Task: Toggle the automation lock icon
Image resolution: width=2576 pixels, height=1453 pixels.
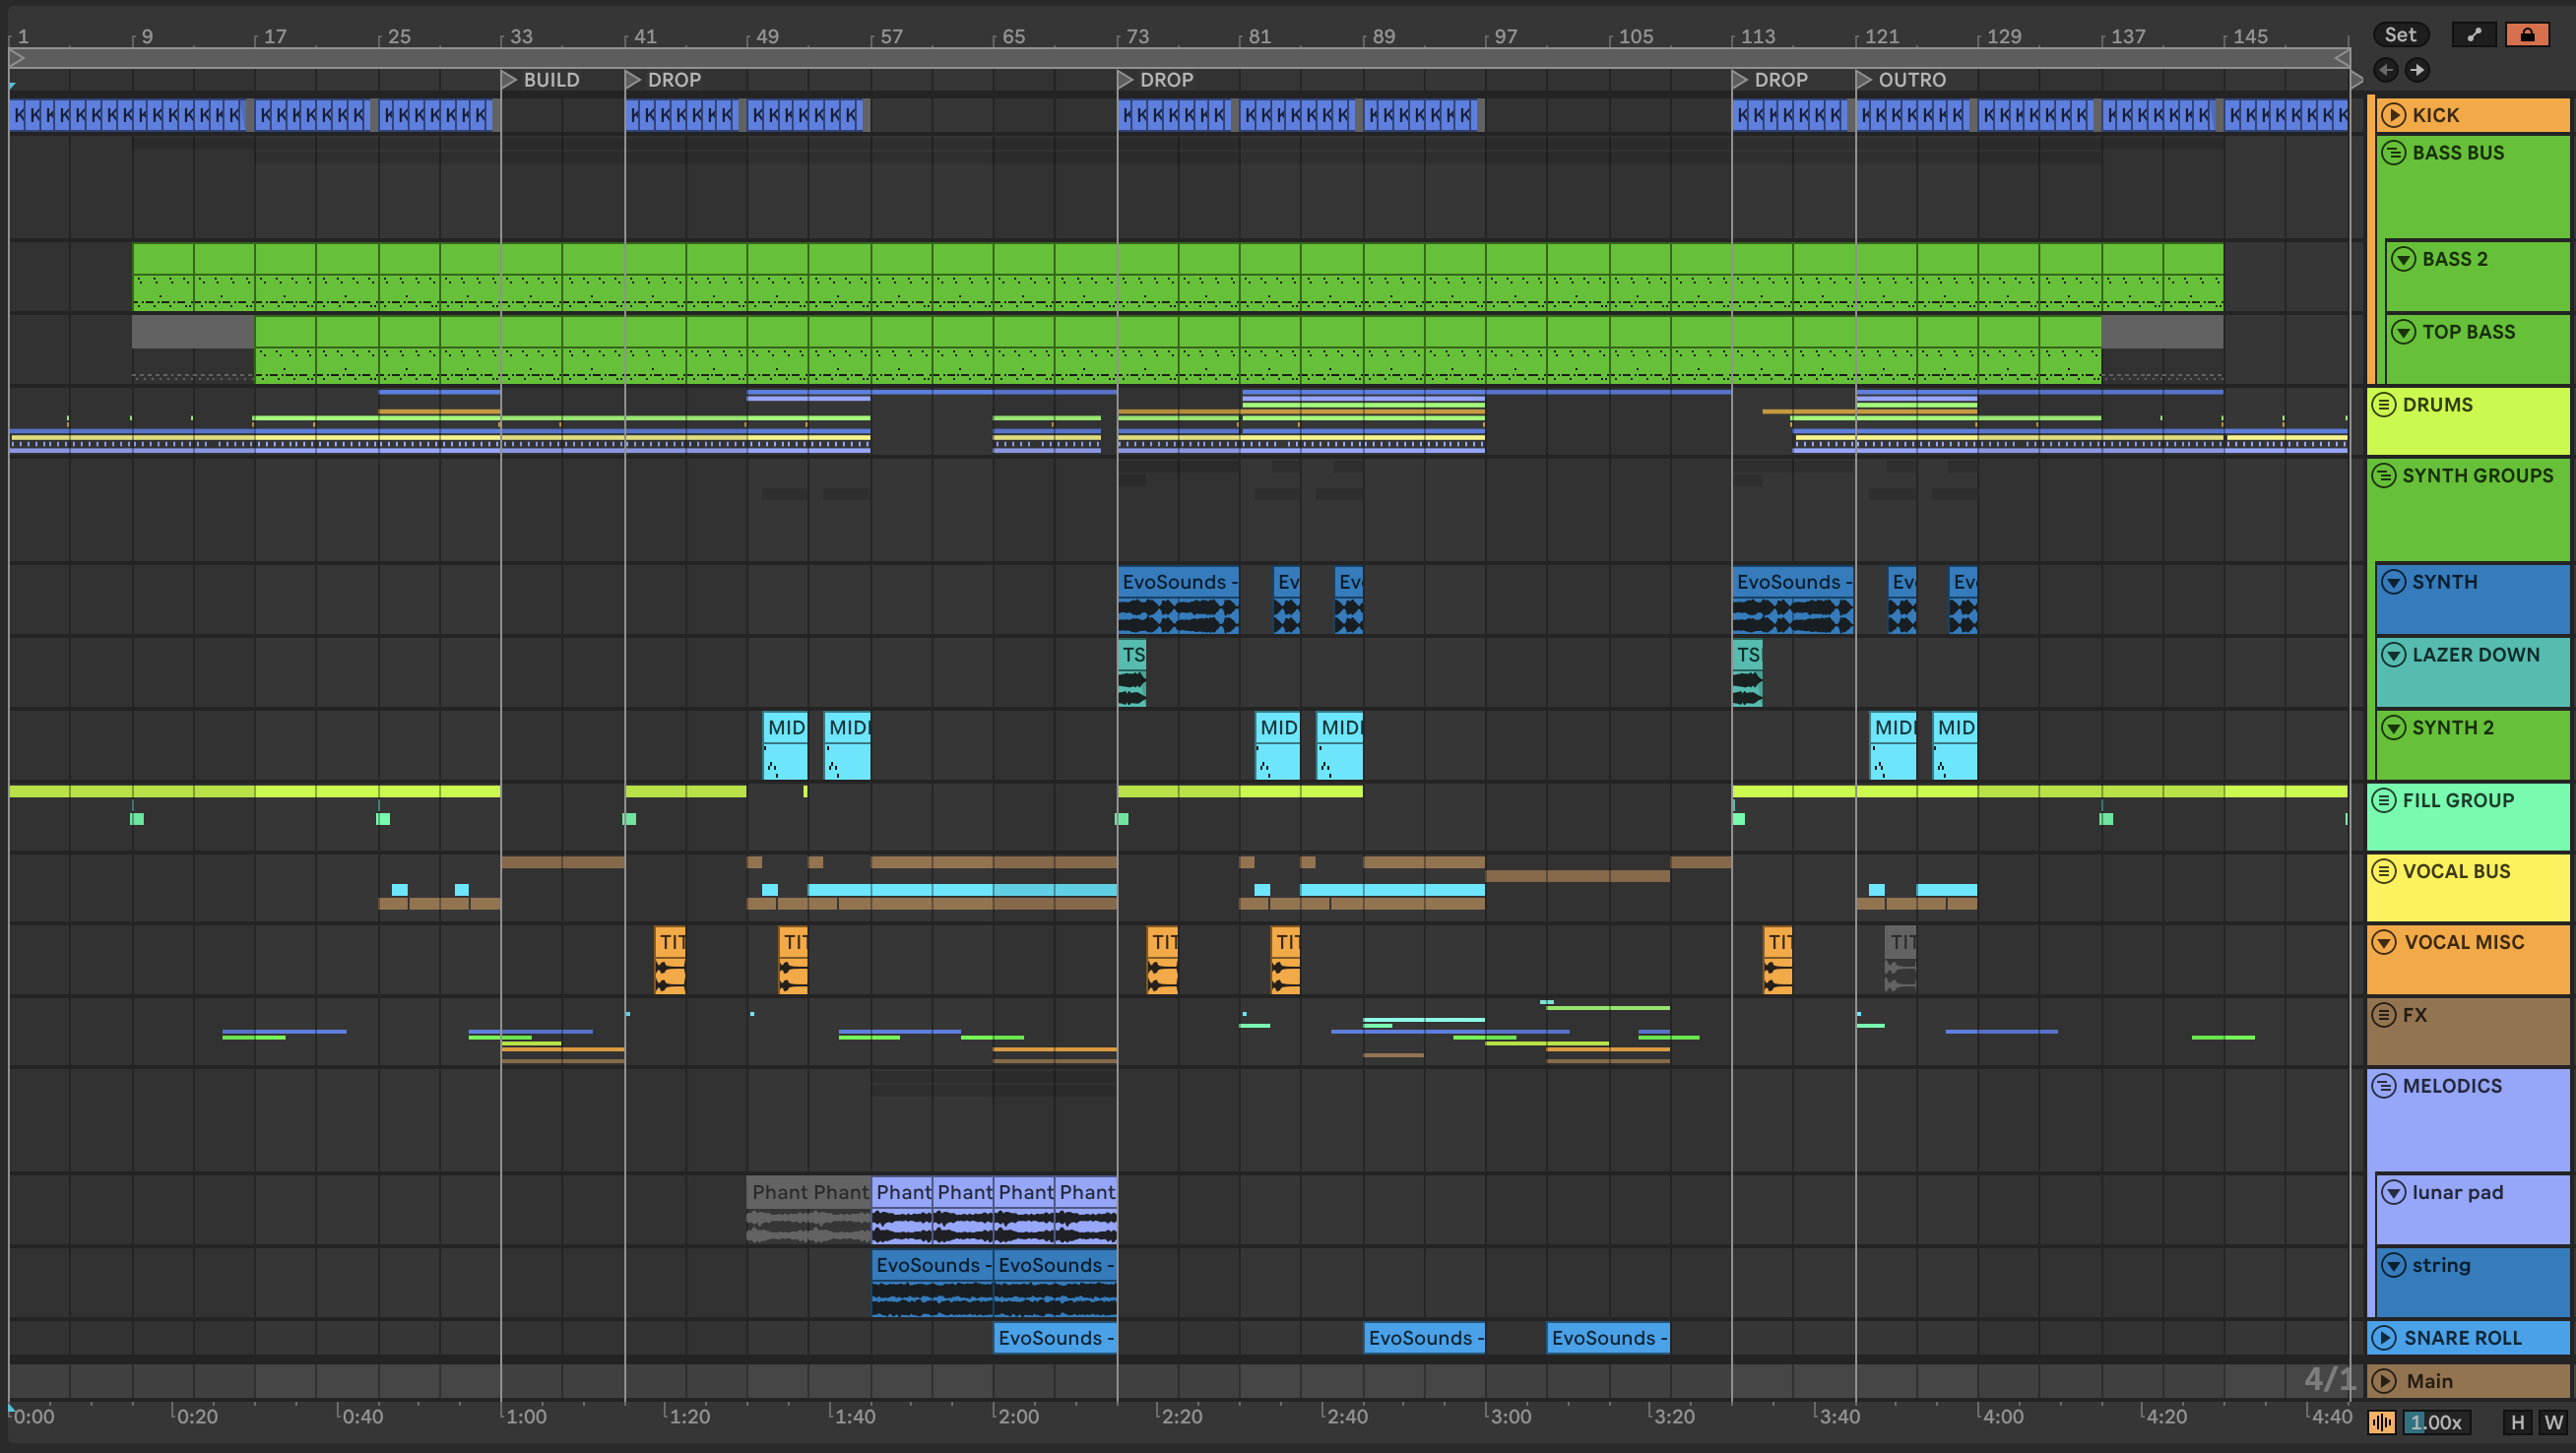Action: [2527, 35]
